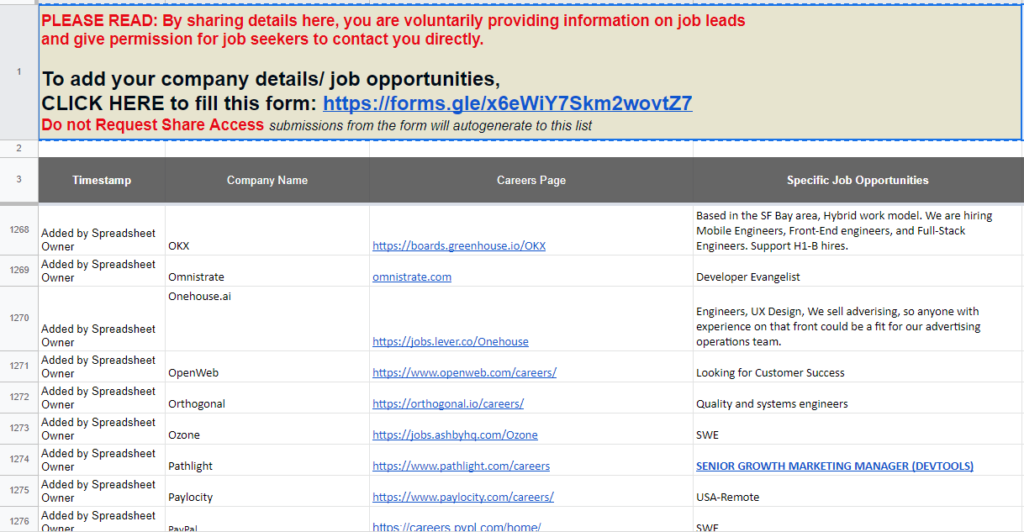This screenshot has width=1024, height=532.
Task: Open the Senior Growth Marketing Manager (DevTools) link
Action: pos(835,466)
